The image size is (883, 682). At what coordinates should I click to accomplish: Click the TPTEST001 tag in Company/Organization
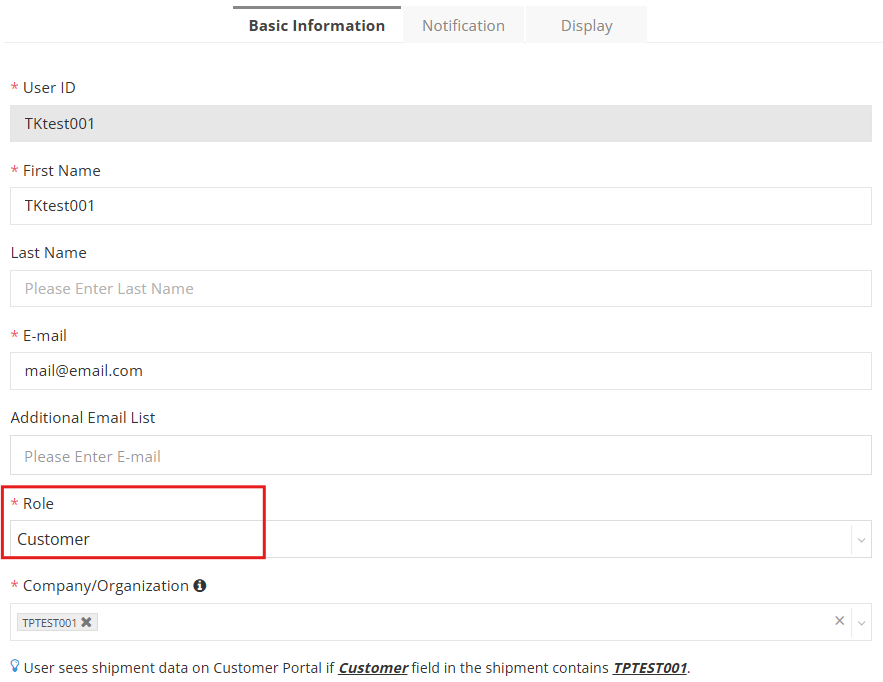point(50,621)
